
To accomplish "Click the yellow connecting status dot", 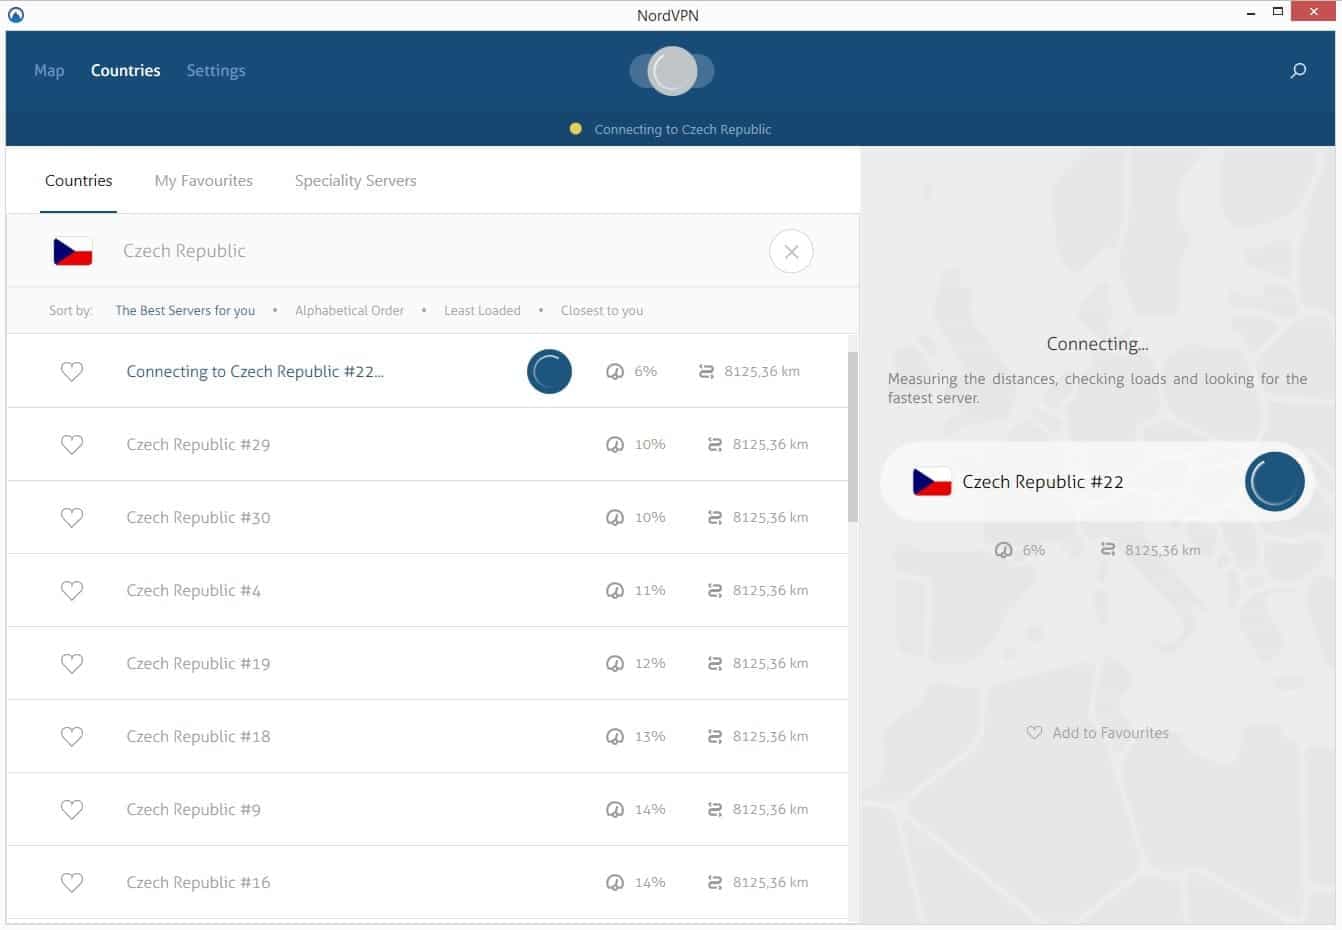I will point(576,129).
